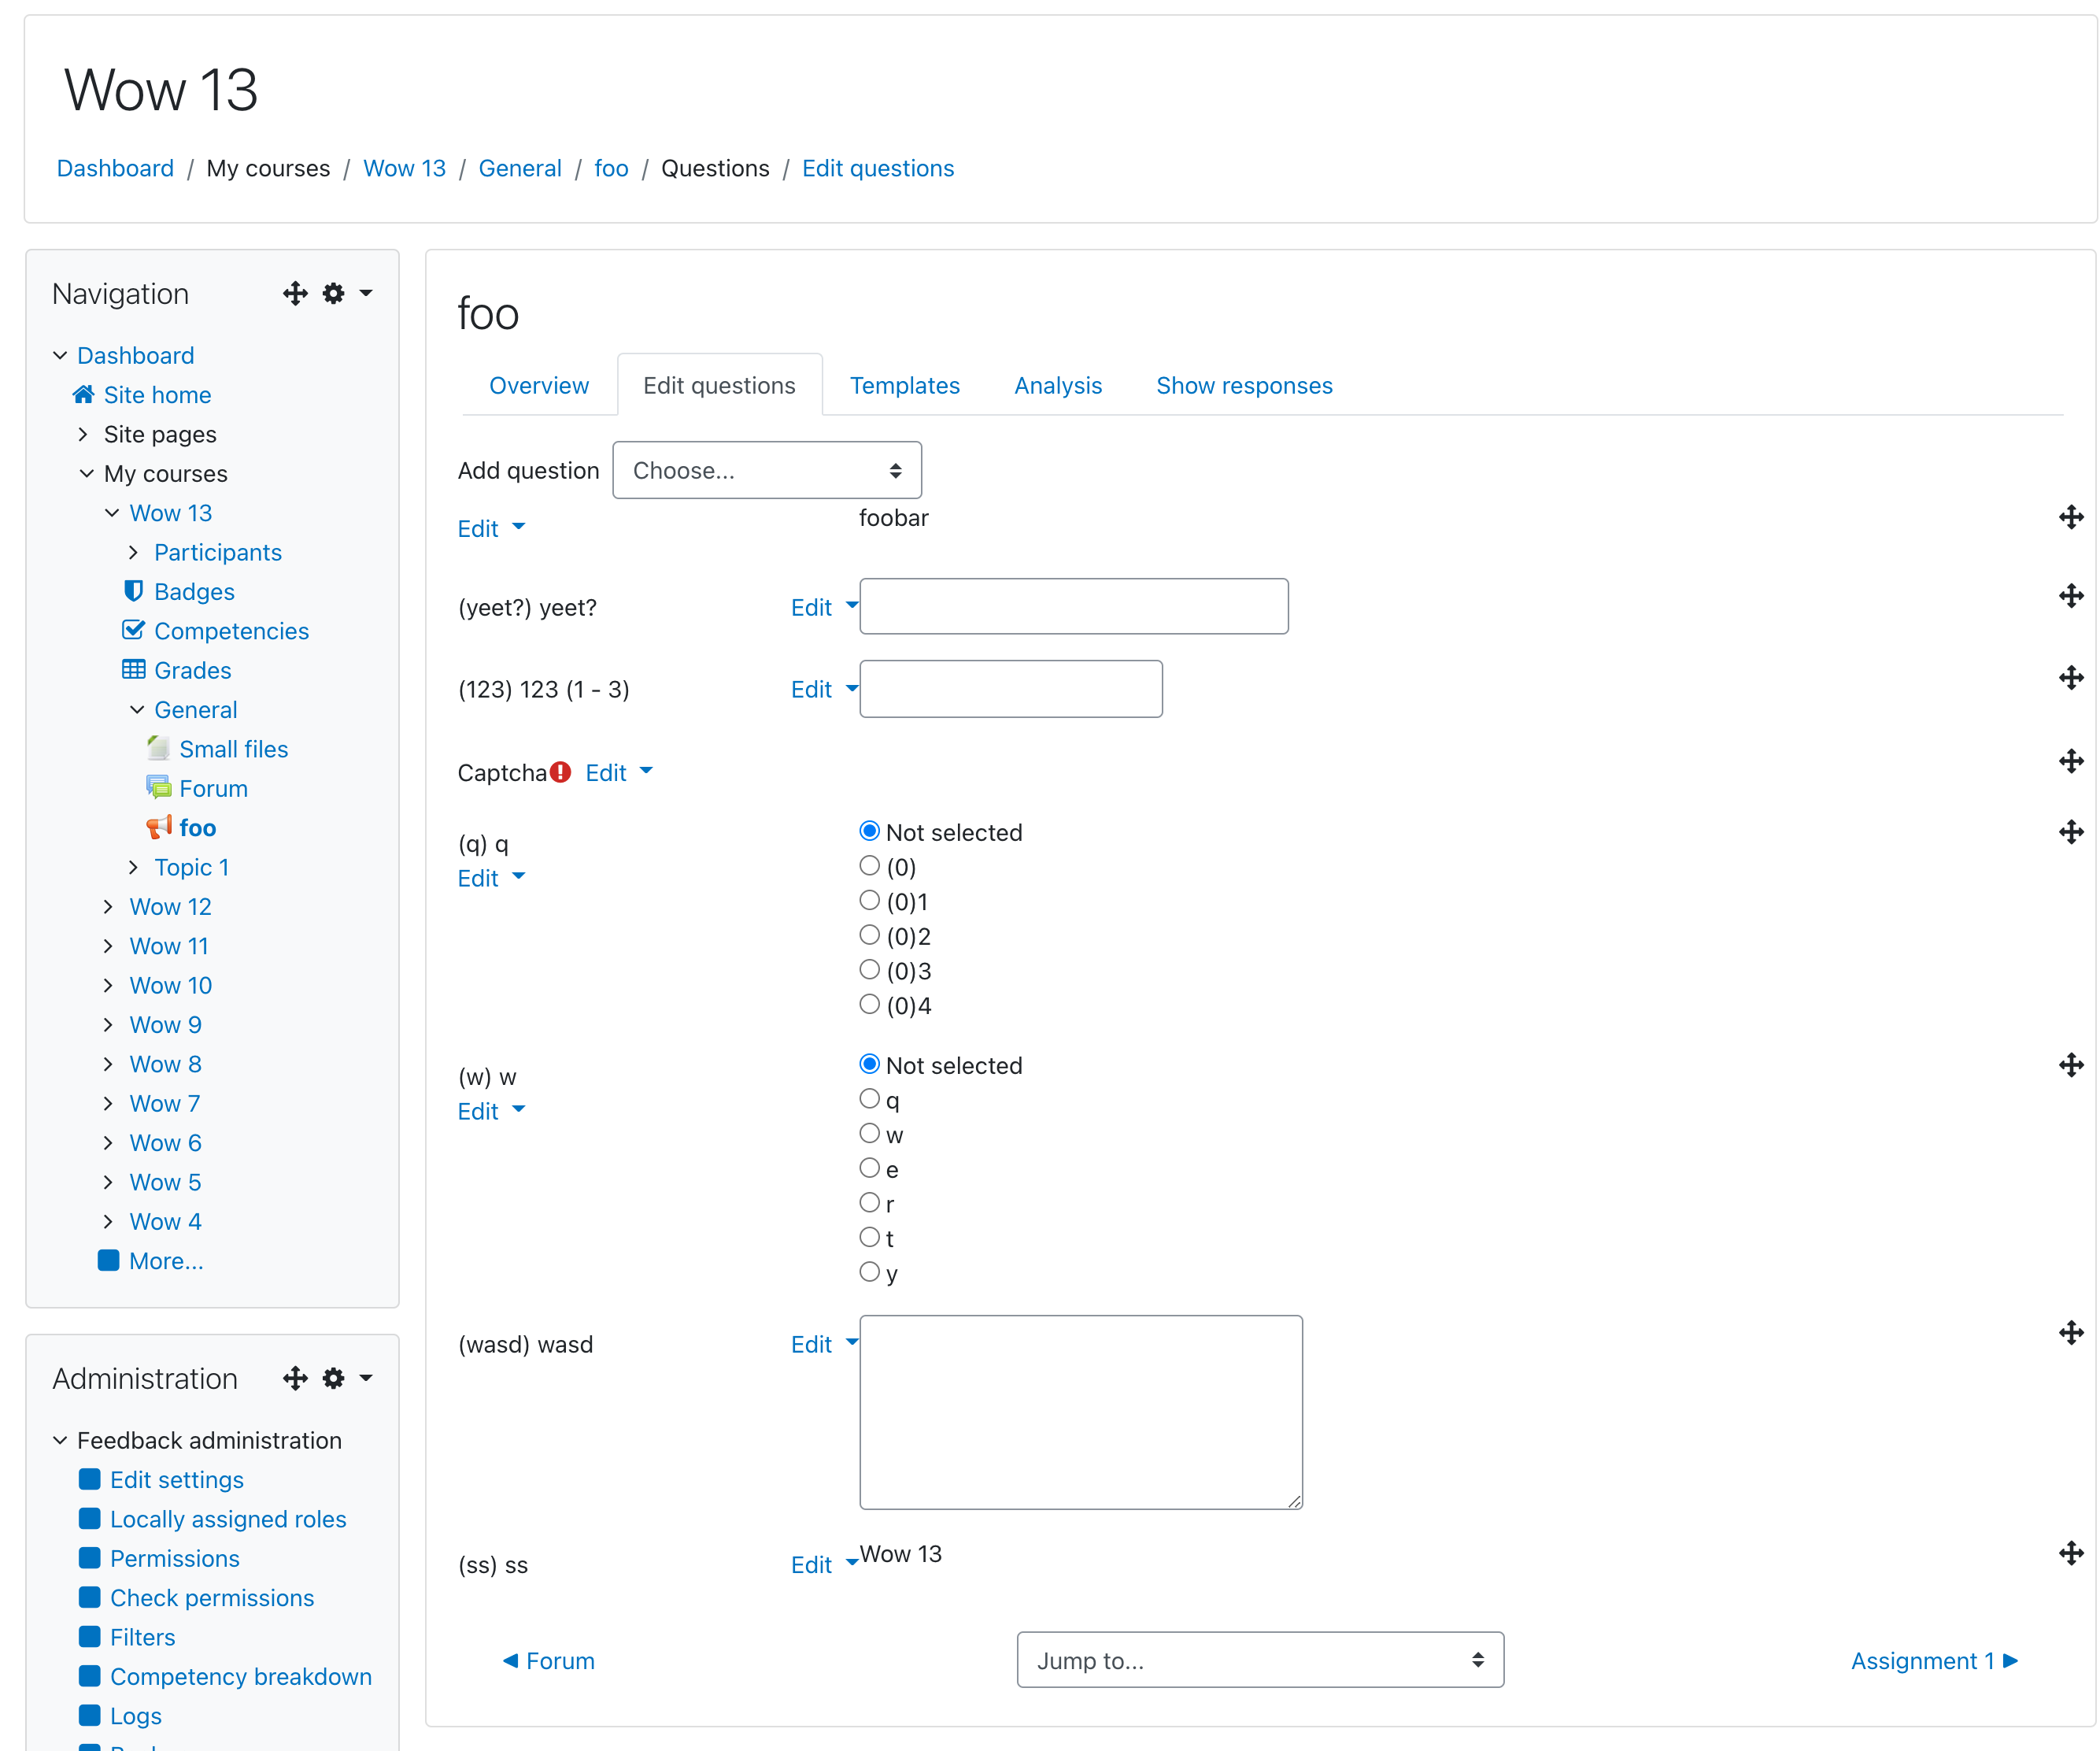Open the Wow 9 course link

click(165, 1024)
